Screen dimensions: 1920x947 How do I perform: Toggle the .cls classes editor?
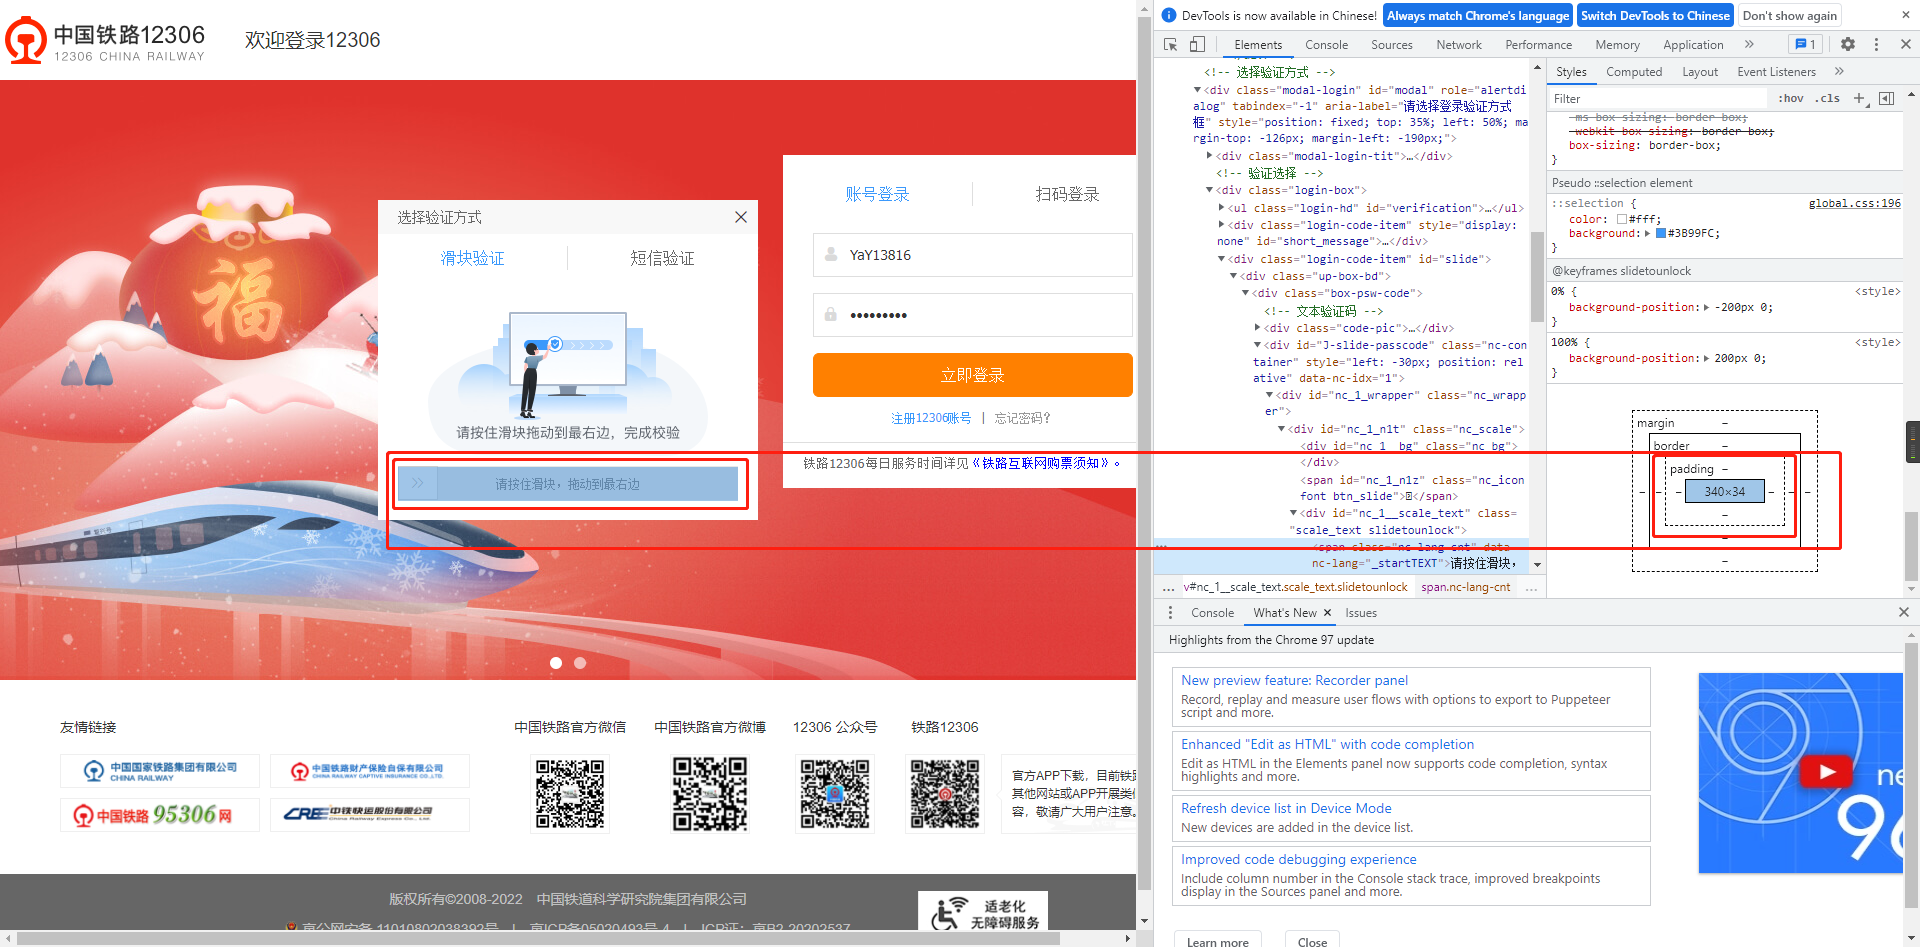(x=1827, y=98)
